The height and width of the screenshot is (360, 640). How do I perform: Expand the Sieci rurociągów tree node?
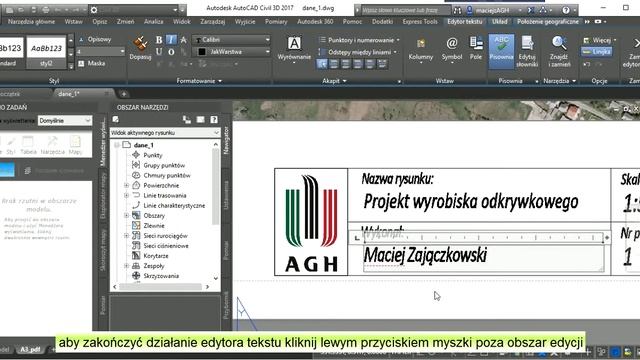[x=126, y=236]
